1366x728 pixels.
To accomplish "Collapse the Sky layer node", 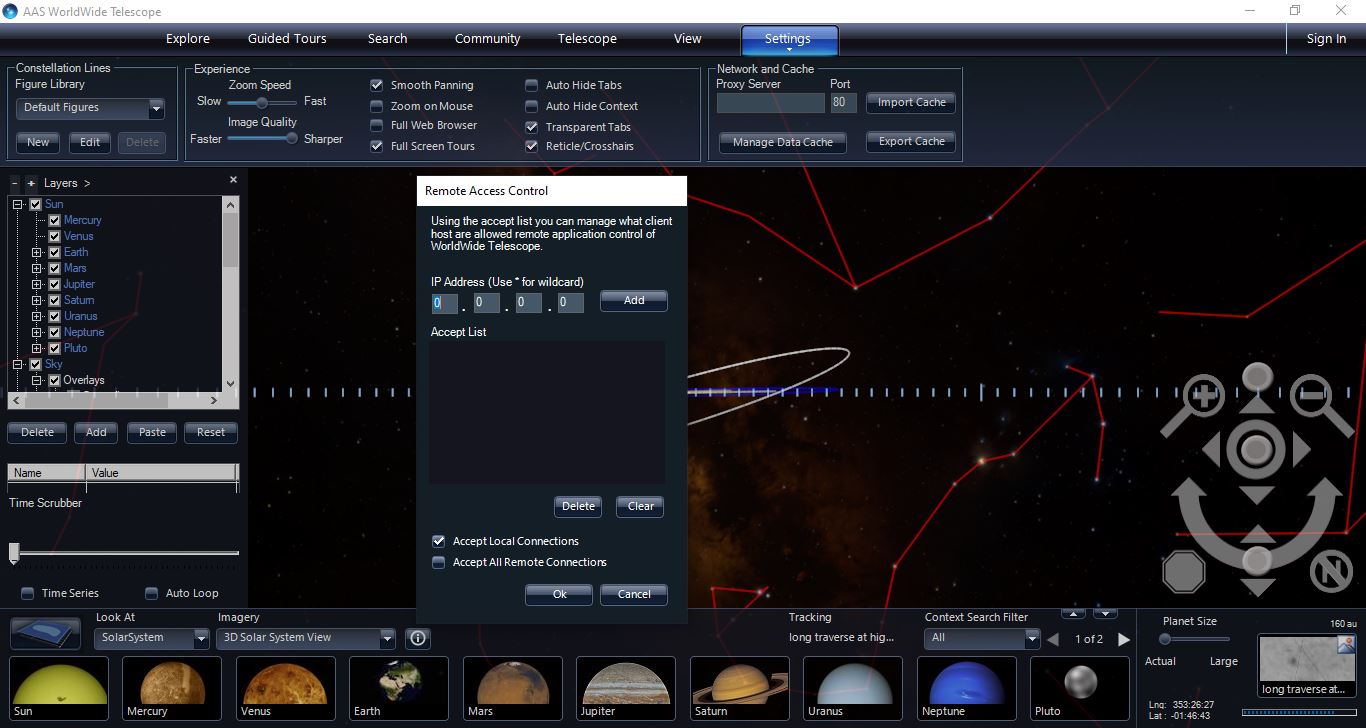I will [x=18, y=364].
